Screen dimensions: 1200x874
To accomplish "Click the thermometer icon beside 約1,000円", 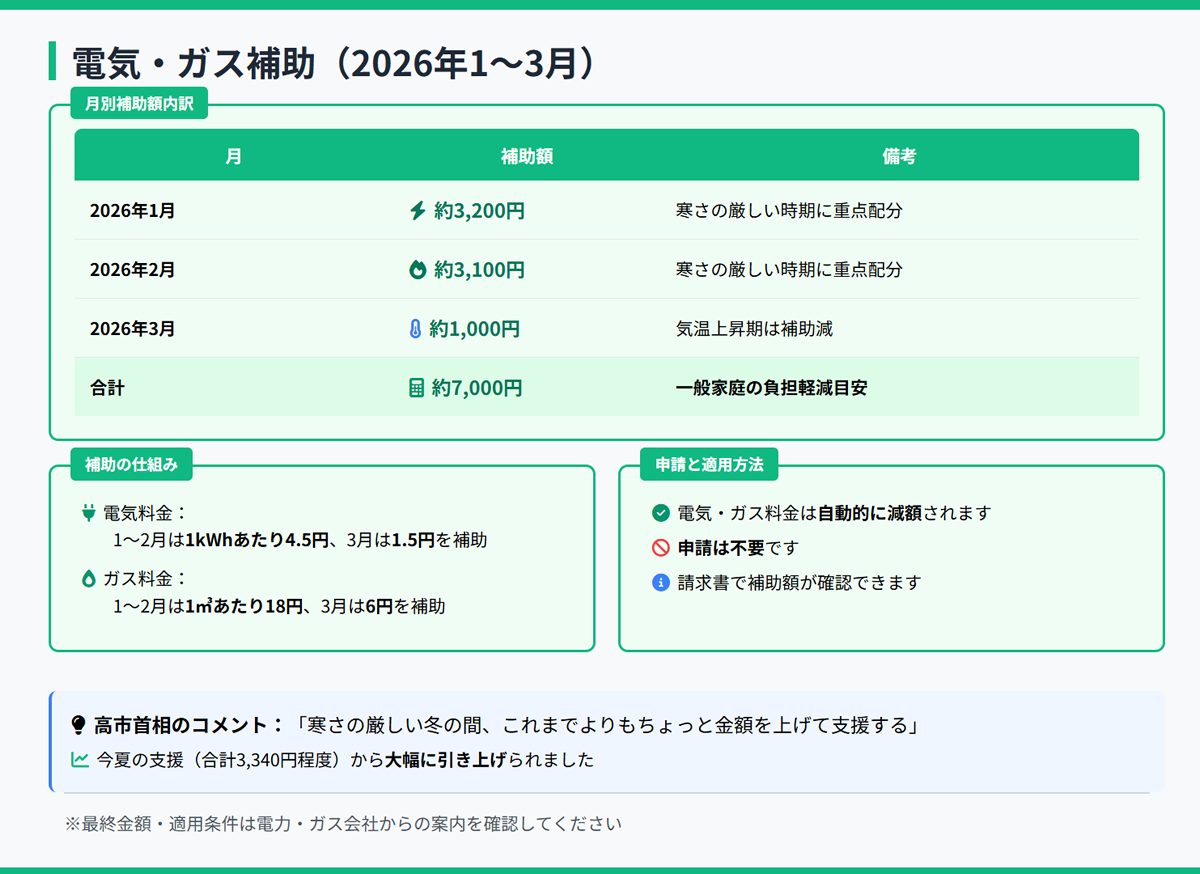I will [x=415, y=329].
